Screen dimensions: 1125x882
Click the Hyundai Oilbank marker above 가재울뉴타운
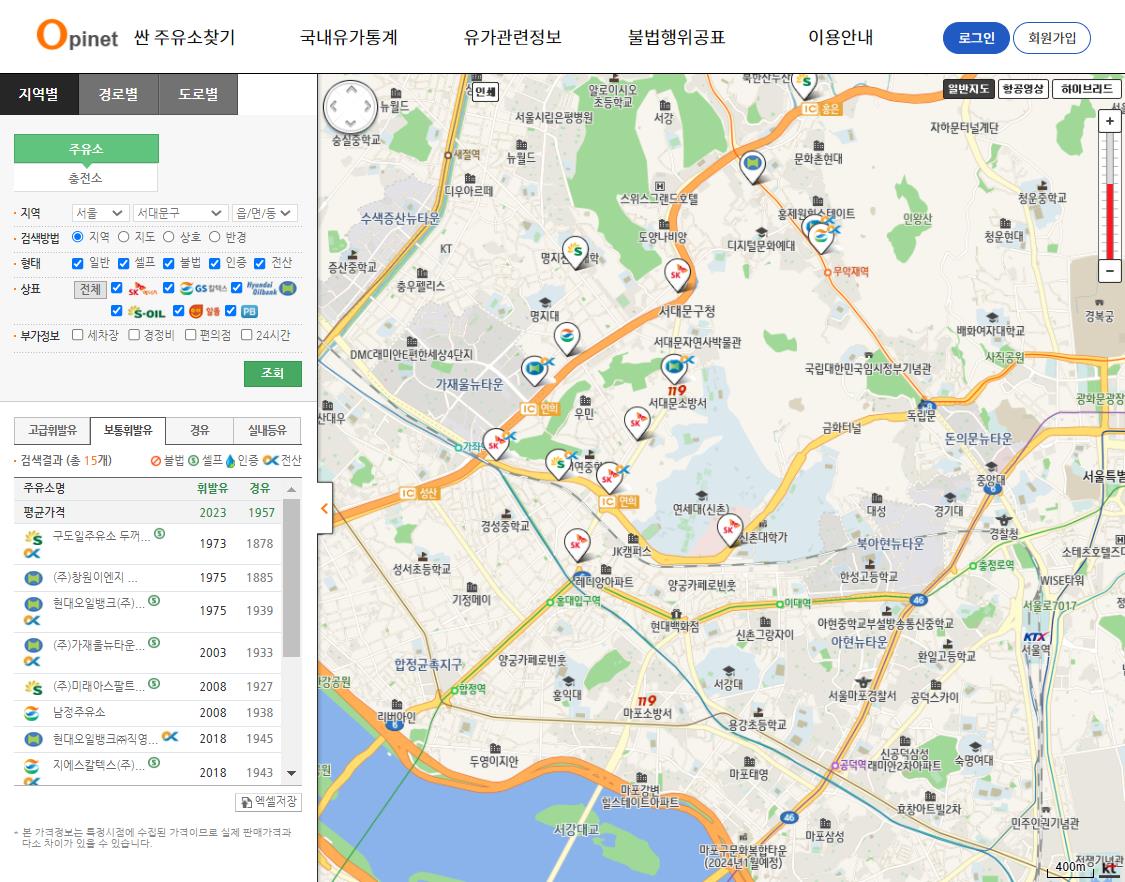[535, 371]
